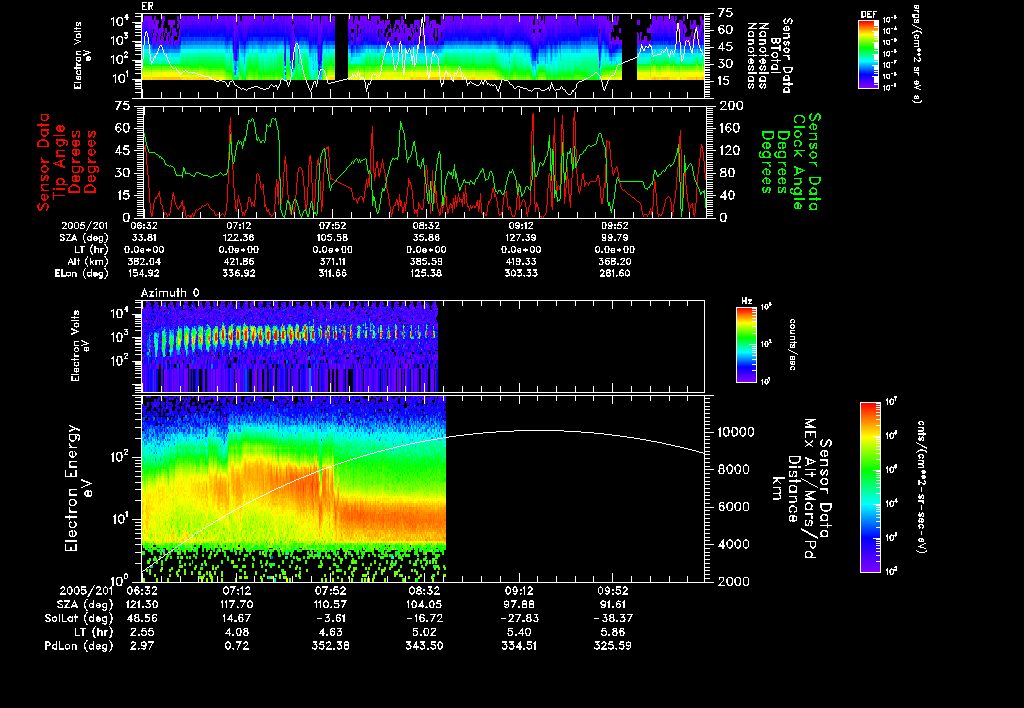Select altitude value 371.11

pos(332,261)
